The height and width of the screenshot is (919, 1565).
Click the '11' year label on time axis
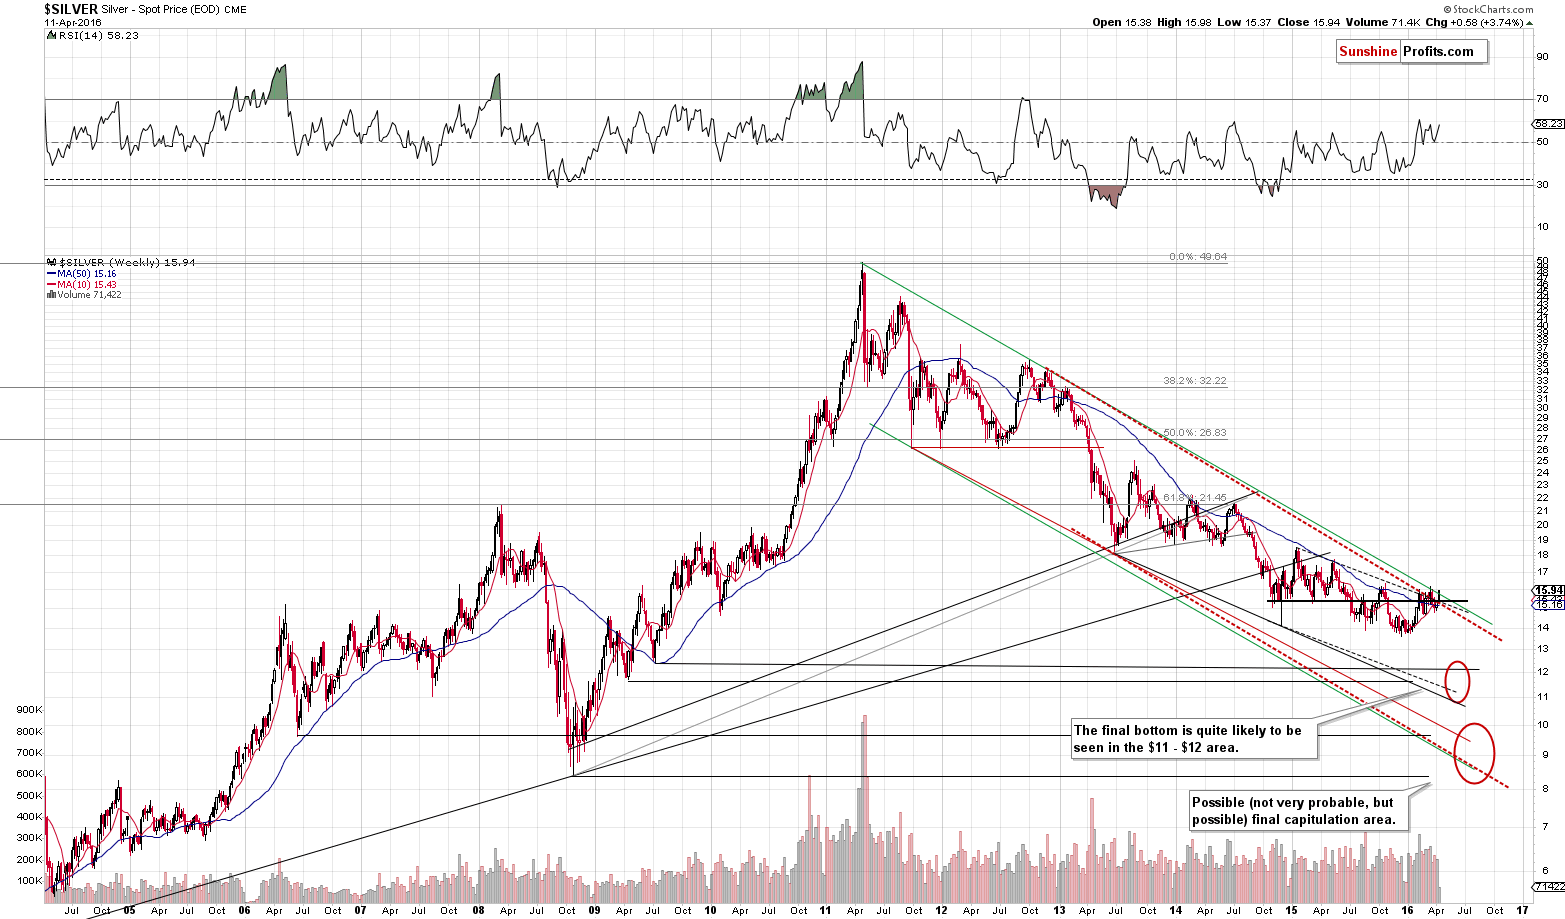[x=825, y=911]
